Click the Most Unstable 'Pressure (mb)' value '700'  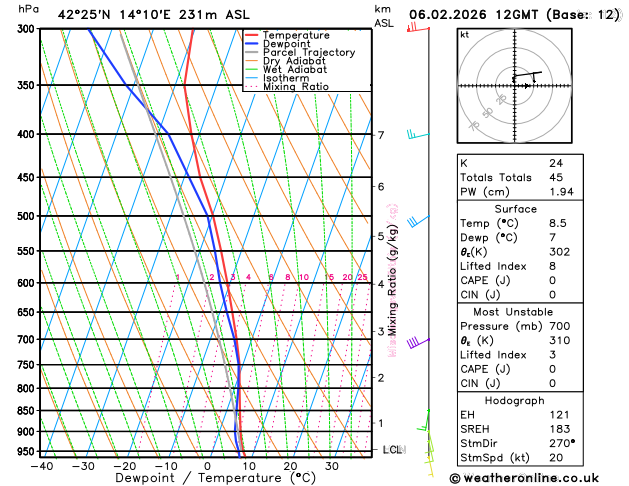560,326
